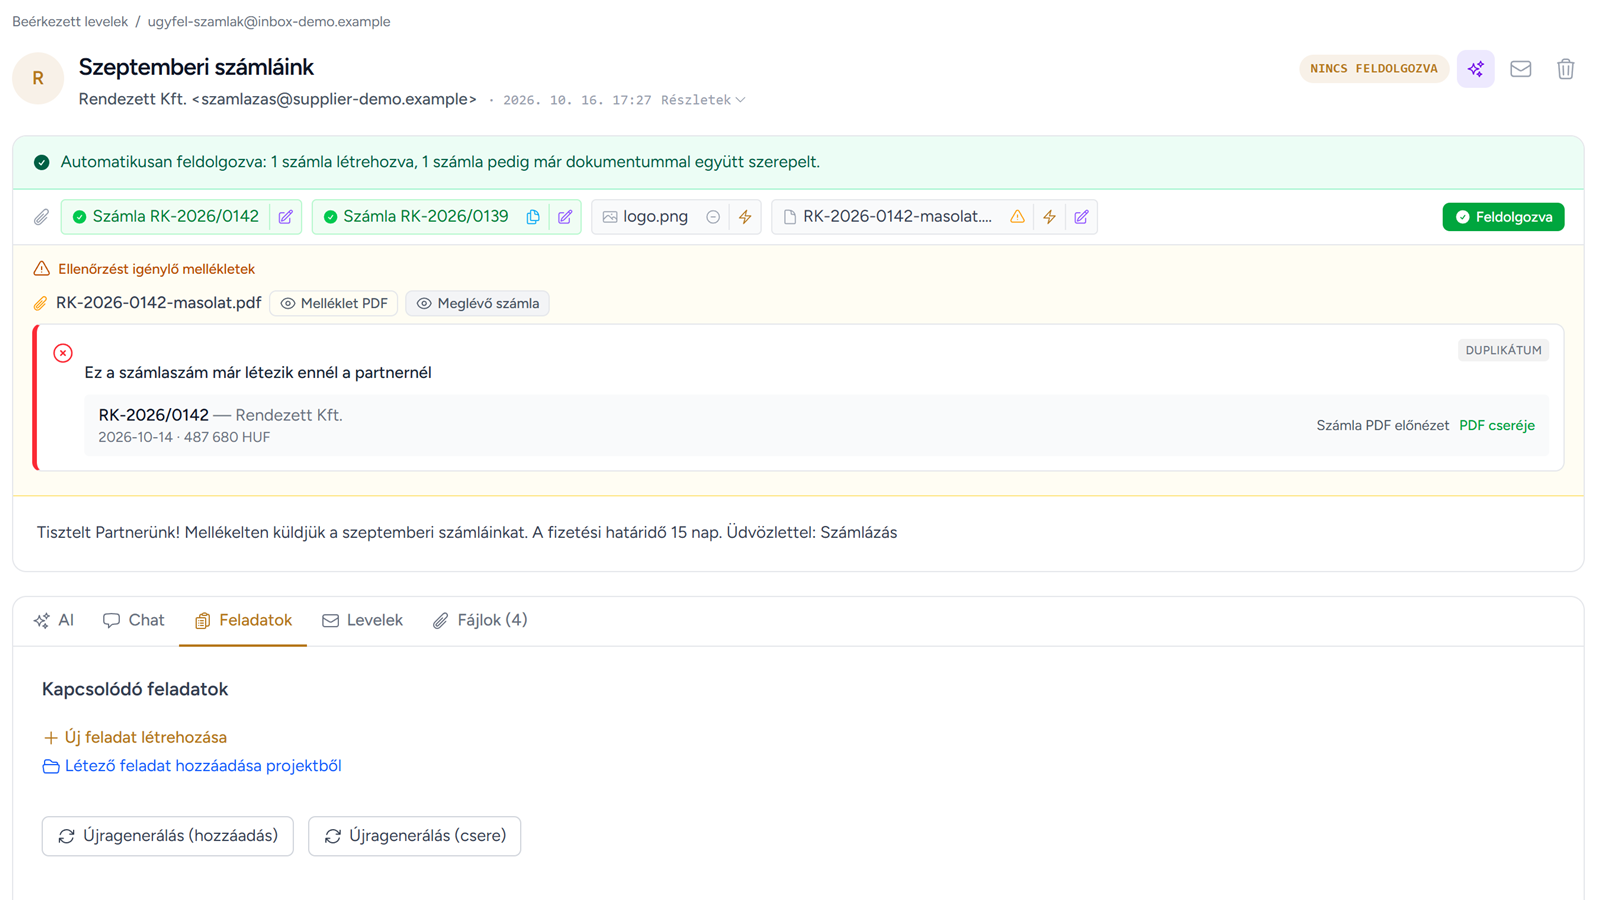Click the edit pencil on the RK-2026-0142-masolat chip
This screenshot has height=900, width=1600.
pyautogui.click(x=1081, y=217)
